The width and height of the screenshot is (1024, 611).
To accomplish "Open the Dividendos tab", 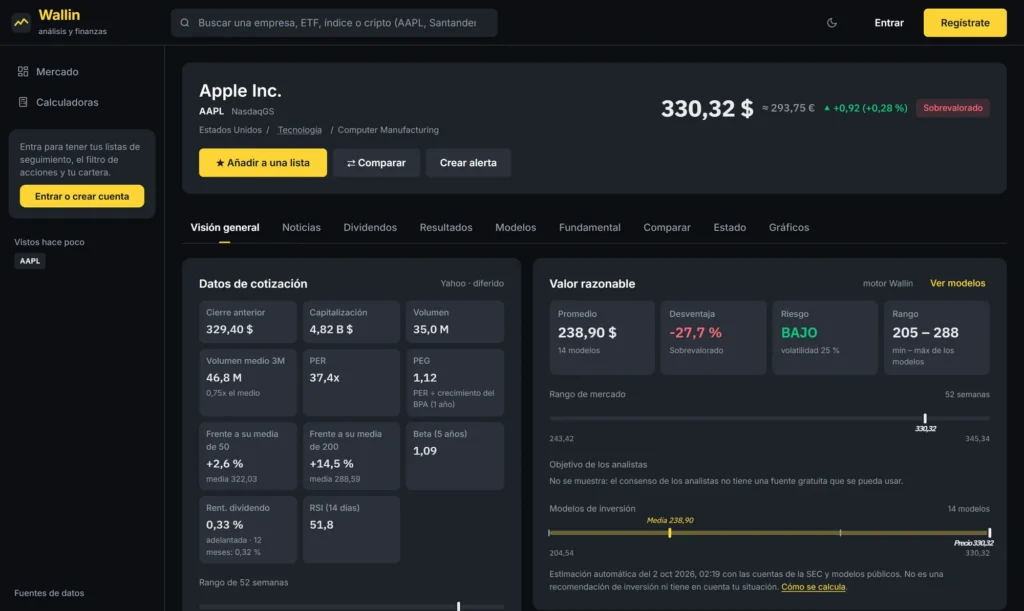I will (x=370, y=227).
